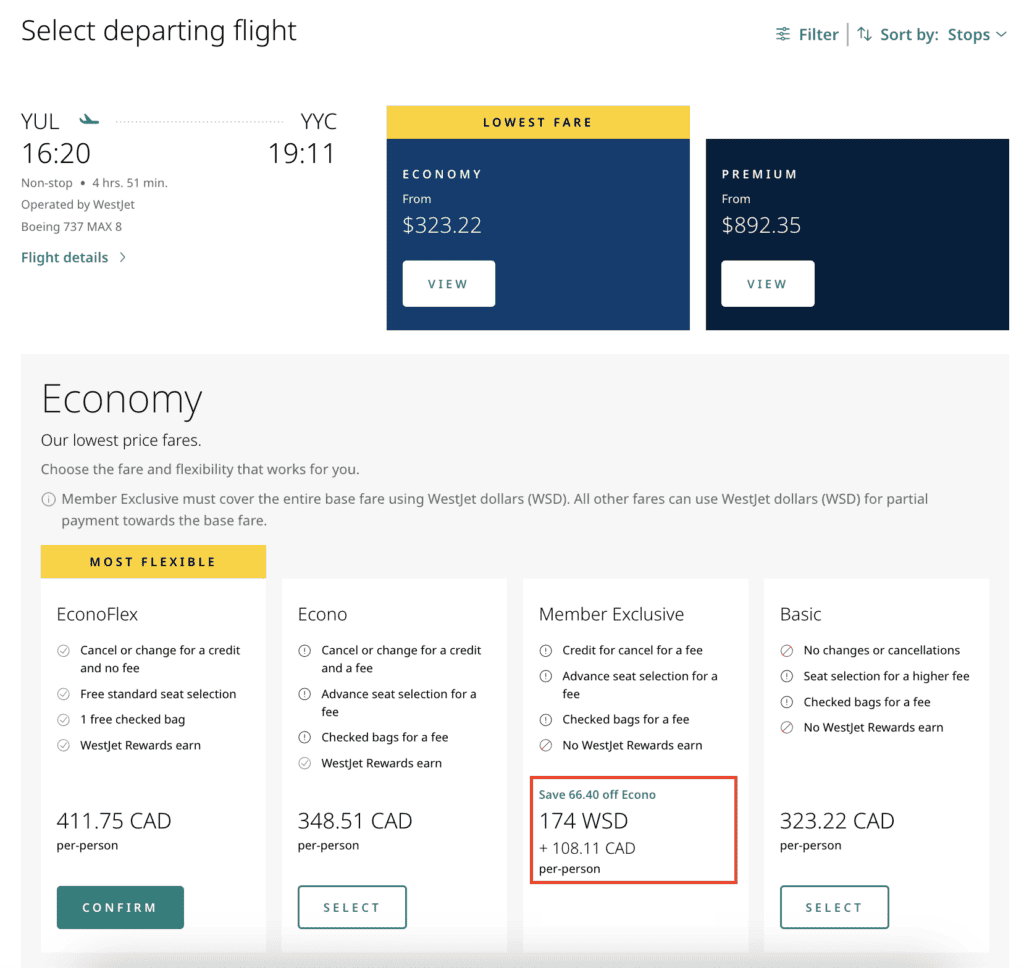This screenshot has width=1024, height=968.
Task: Click the Filter sliders icon
Action: pos(783,35)
